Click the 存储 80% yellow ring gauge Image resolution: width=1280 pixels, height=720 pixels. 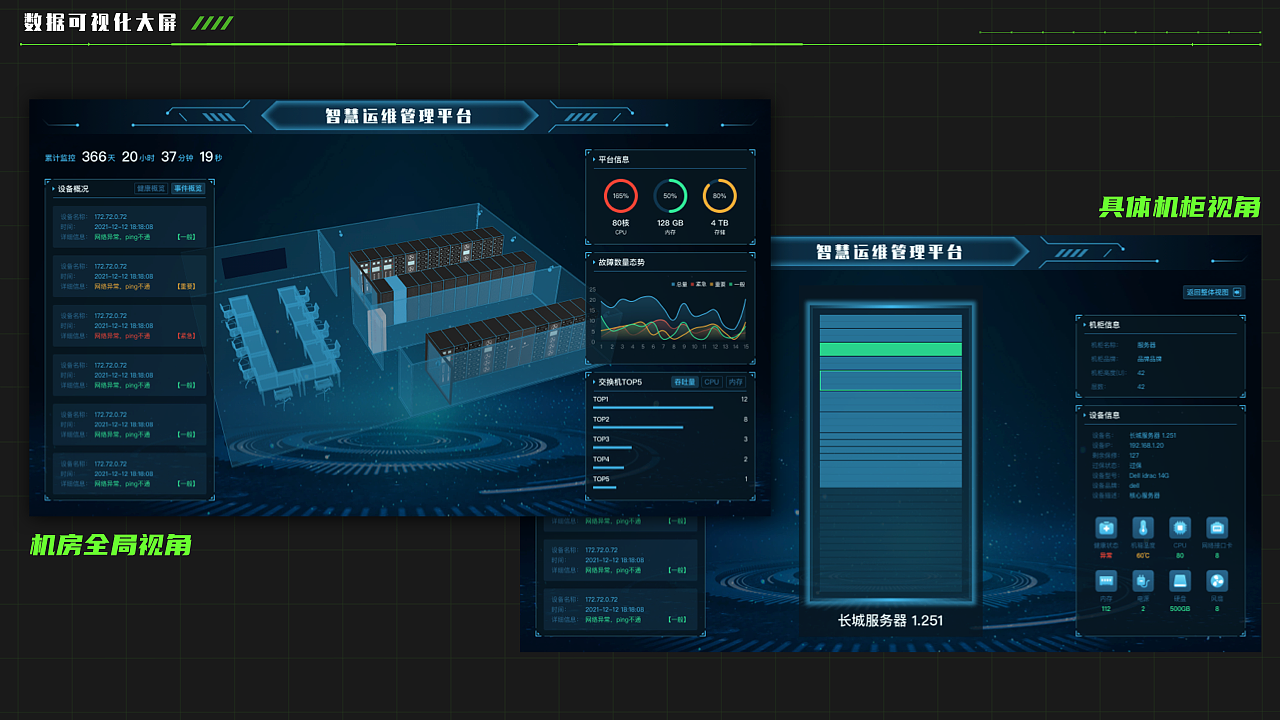(x=720, y=196)
